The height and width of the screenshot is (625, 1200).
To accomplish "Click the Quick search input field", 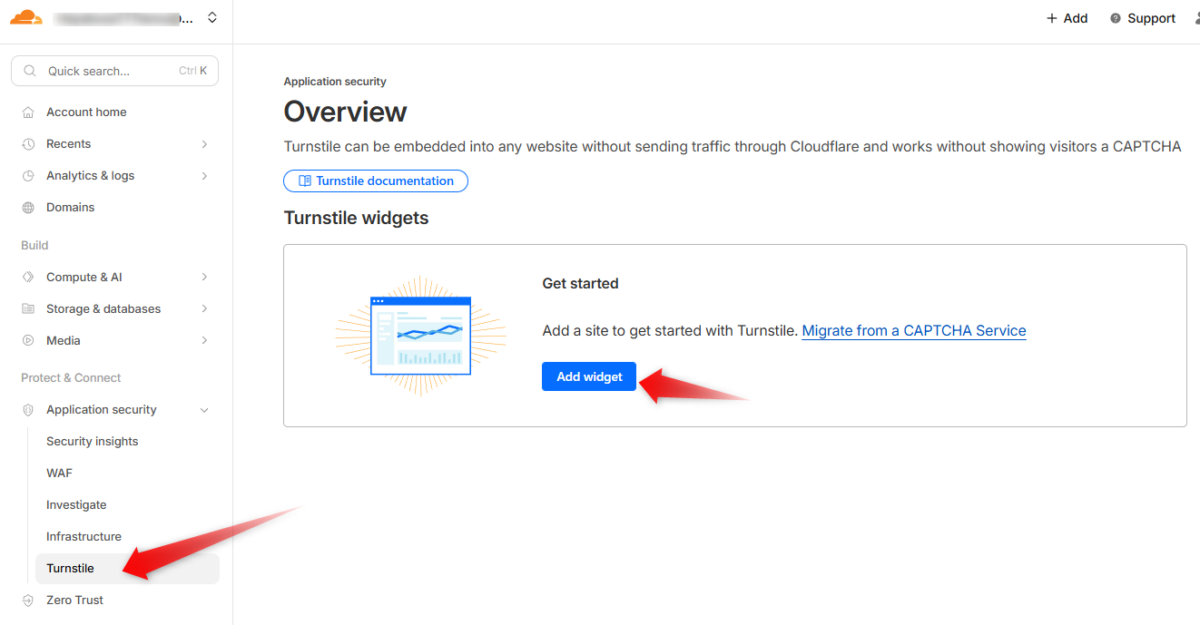I will point(114,70).
